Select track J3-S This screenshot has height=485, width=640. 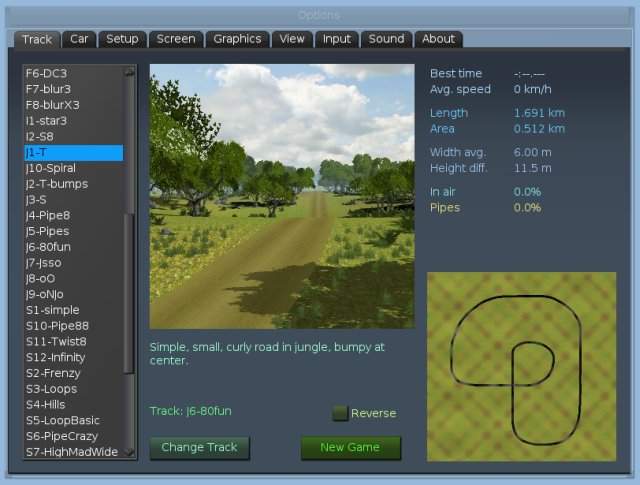click(x=74, y=200)
